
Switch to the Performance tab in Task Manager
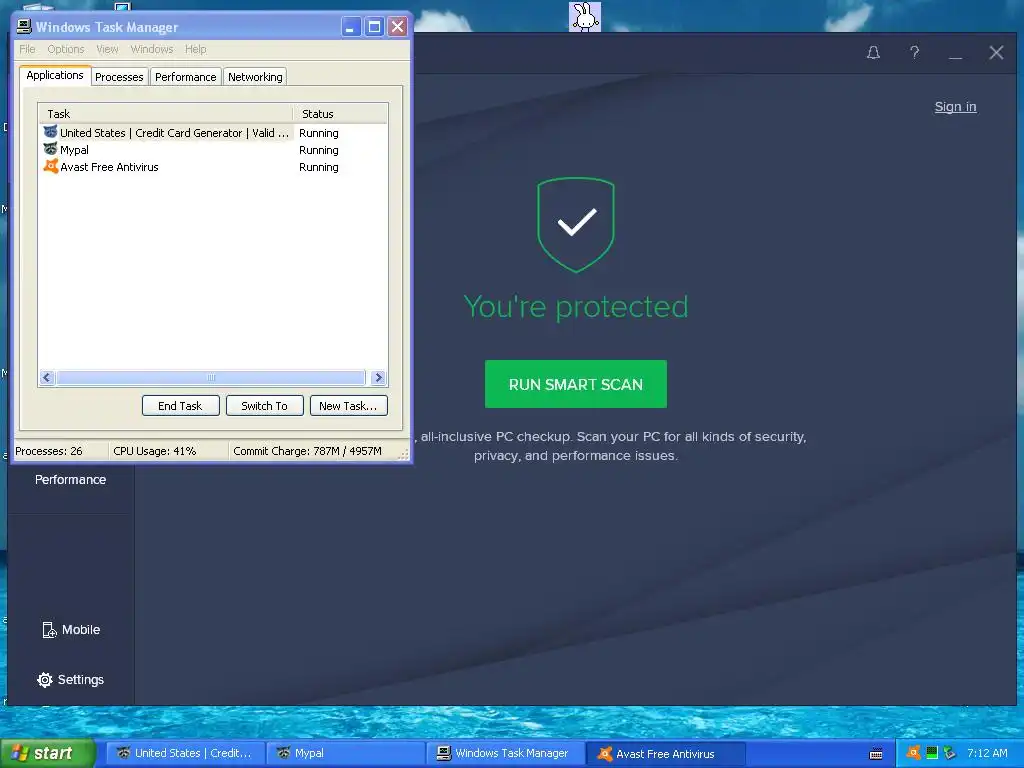pyautogui.click(x=185, y=77)
